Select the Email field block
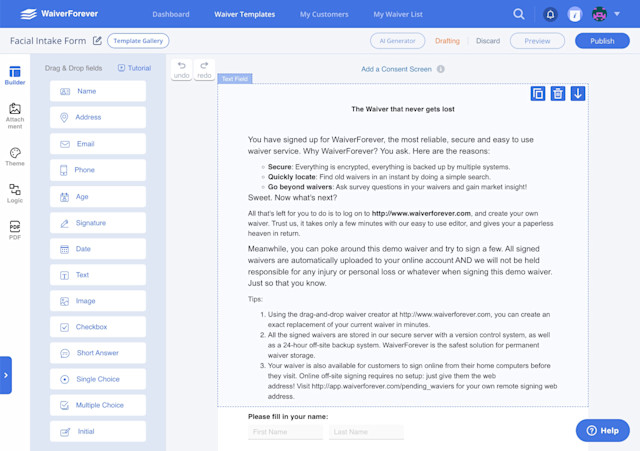 98,144
